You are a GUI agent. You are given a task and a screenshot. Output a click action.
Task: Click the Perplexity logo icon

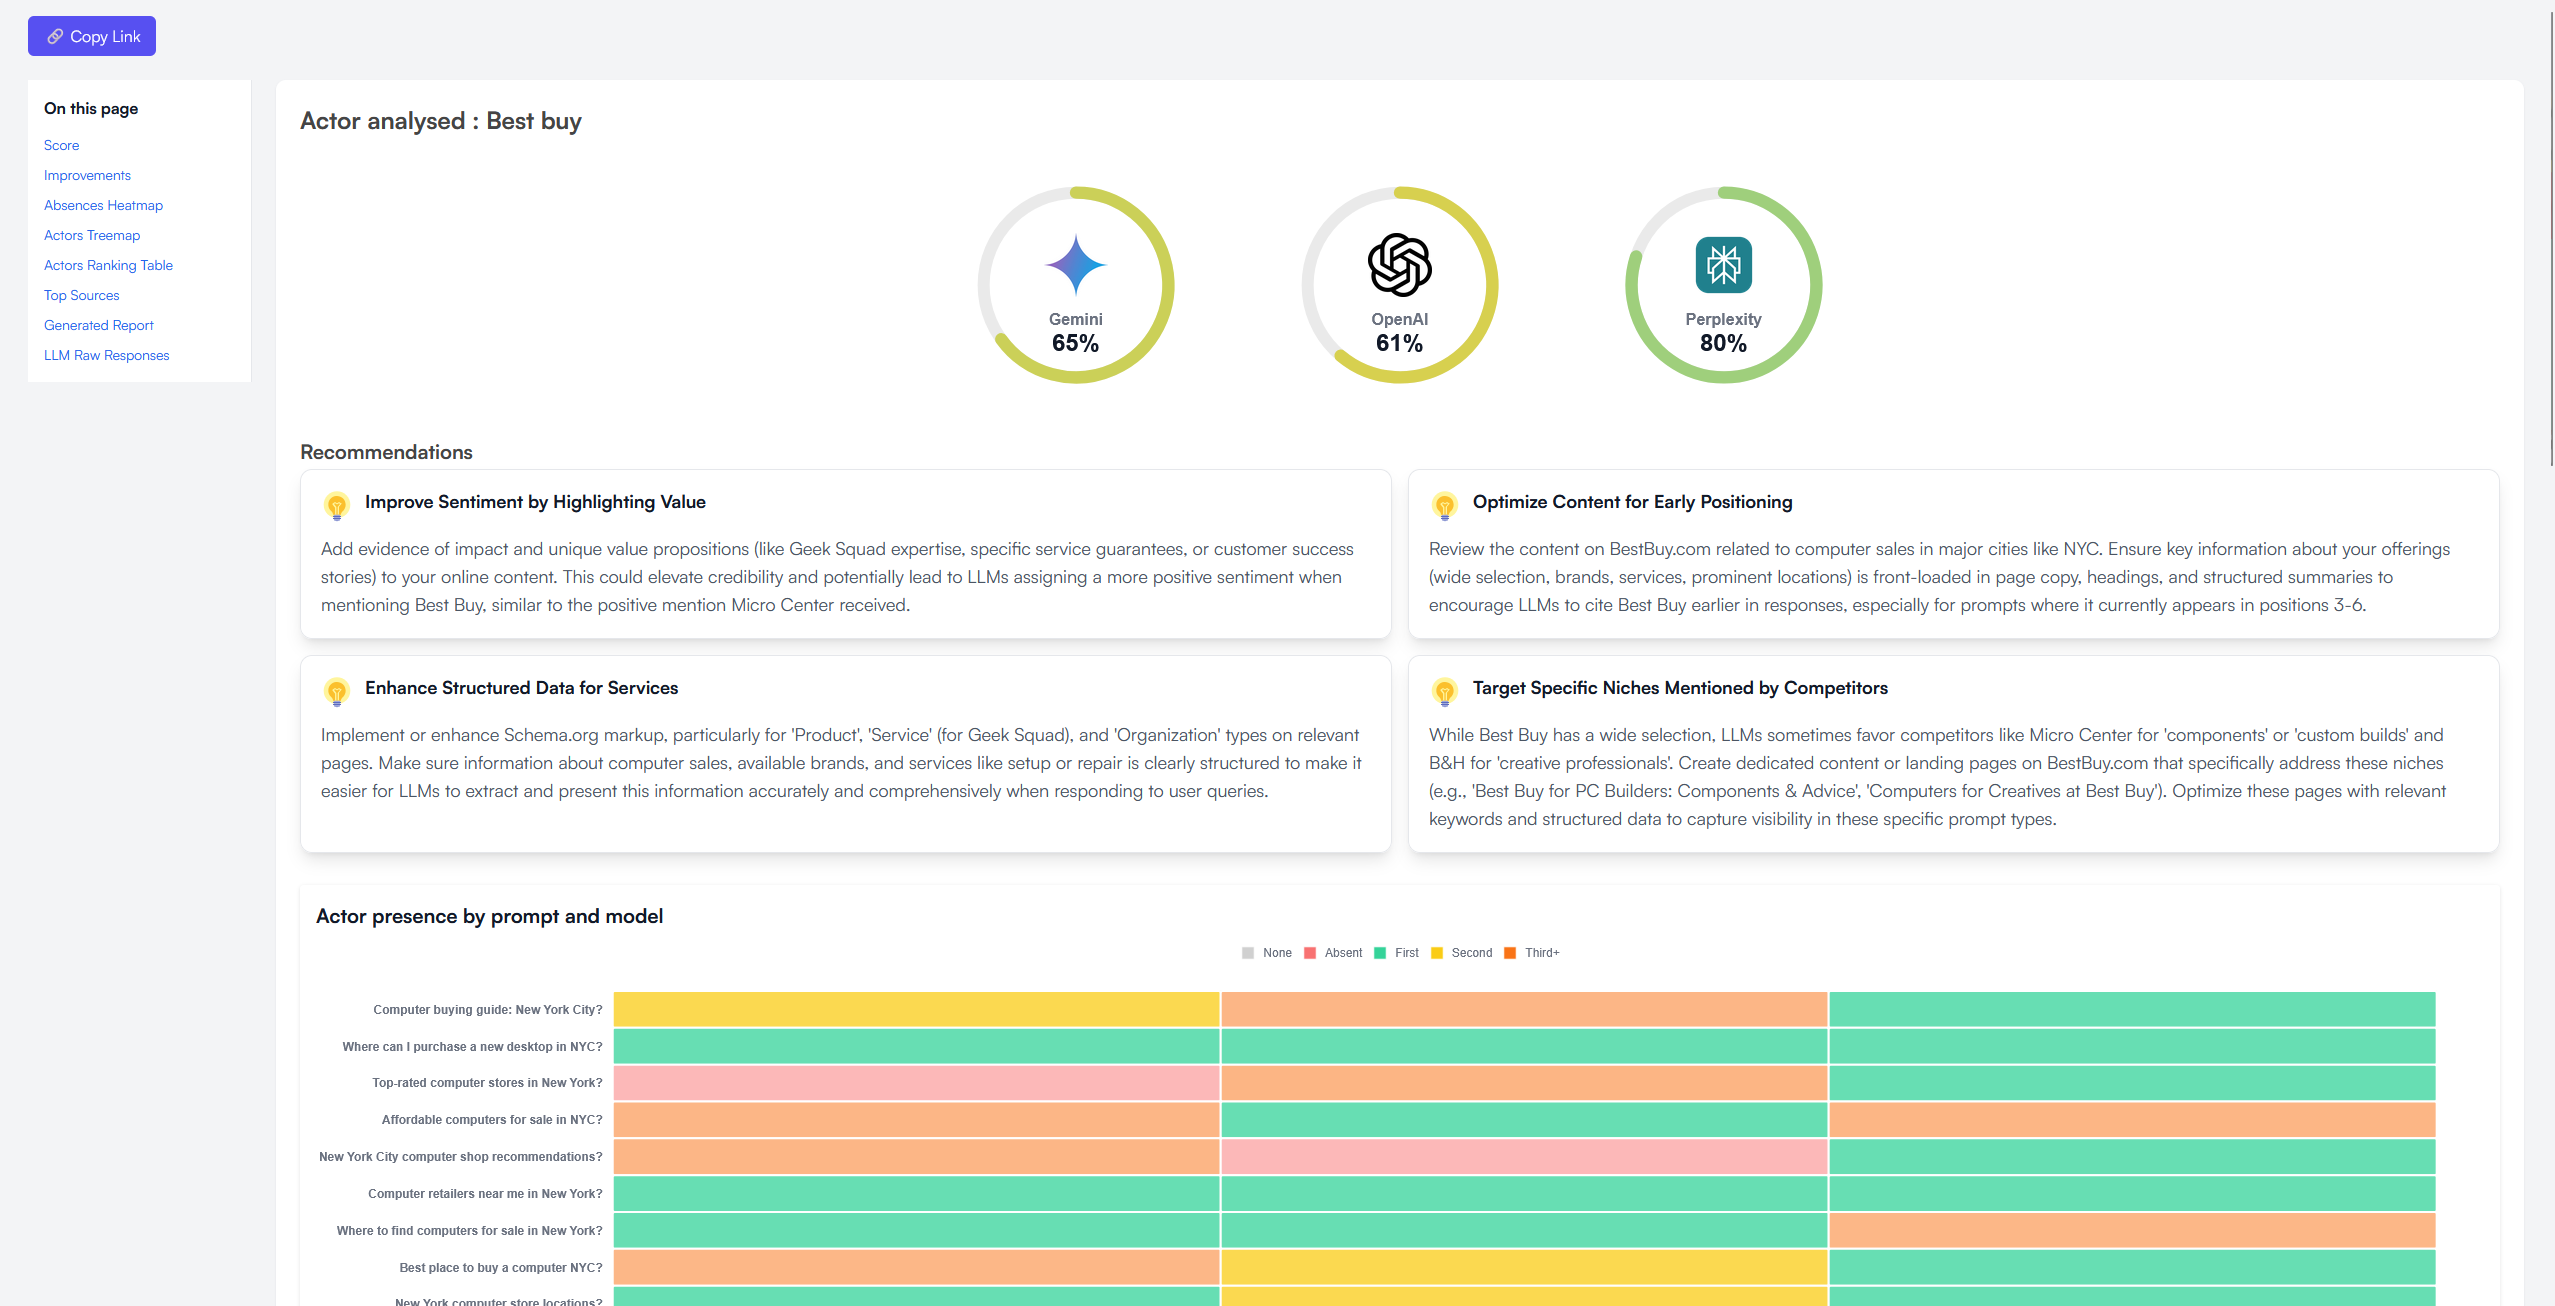click(1723, 265)
